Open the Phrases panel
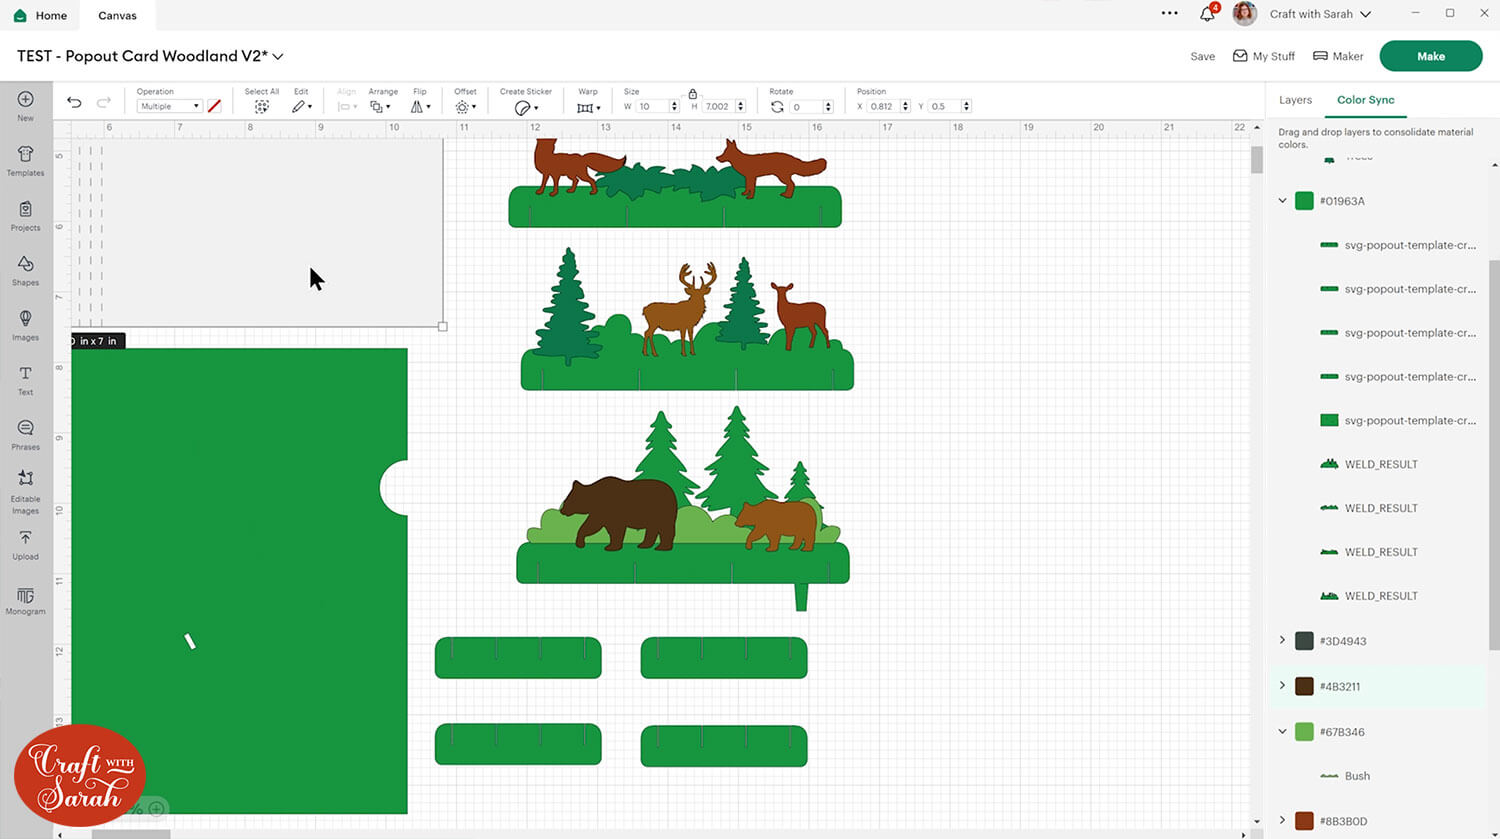 [25, 433]
